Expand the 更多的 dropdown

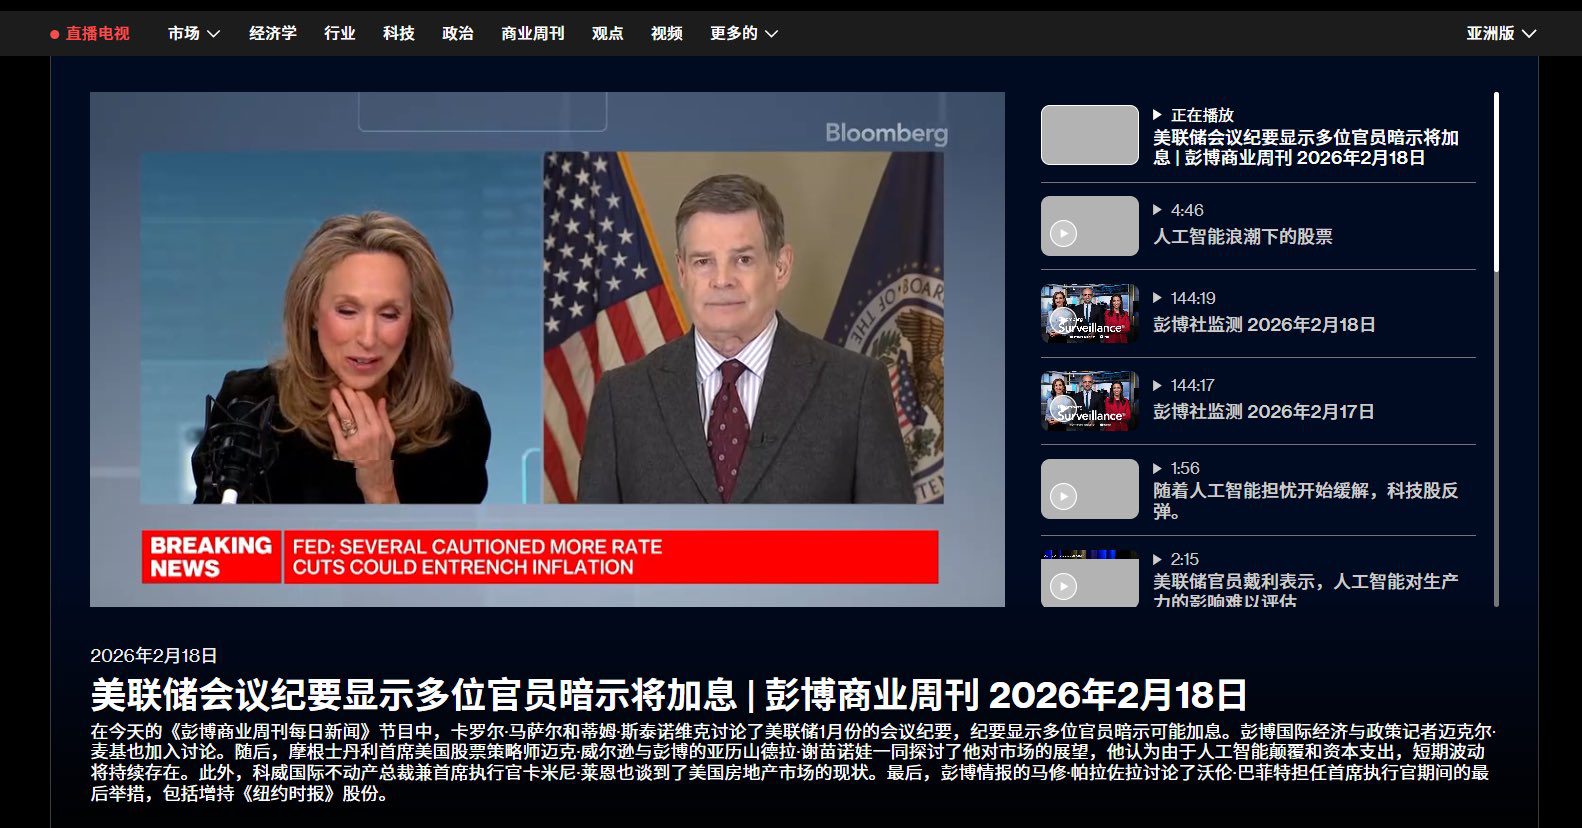click(744, 34)
